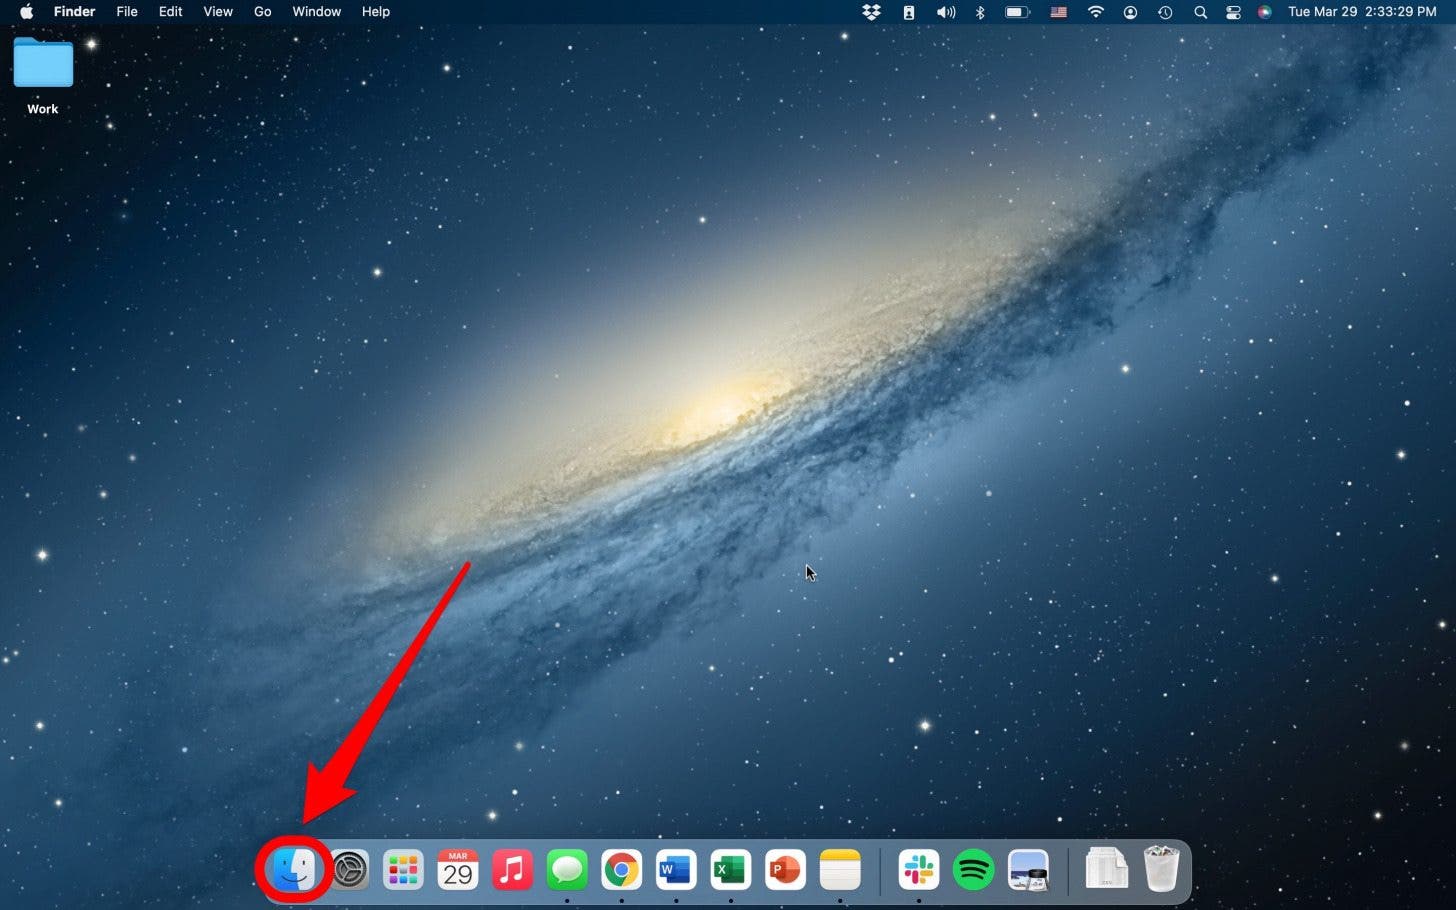
Task: Open Spotify from the Dock
Action: point(973,869)
